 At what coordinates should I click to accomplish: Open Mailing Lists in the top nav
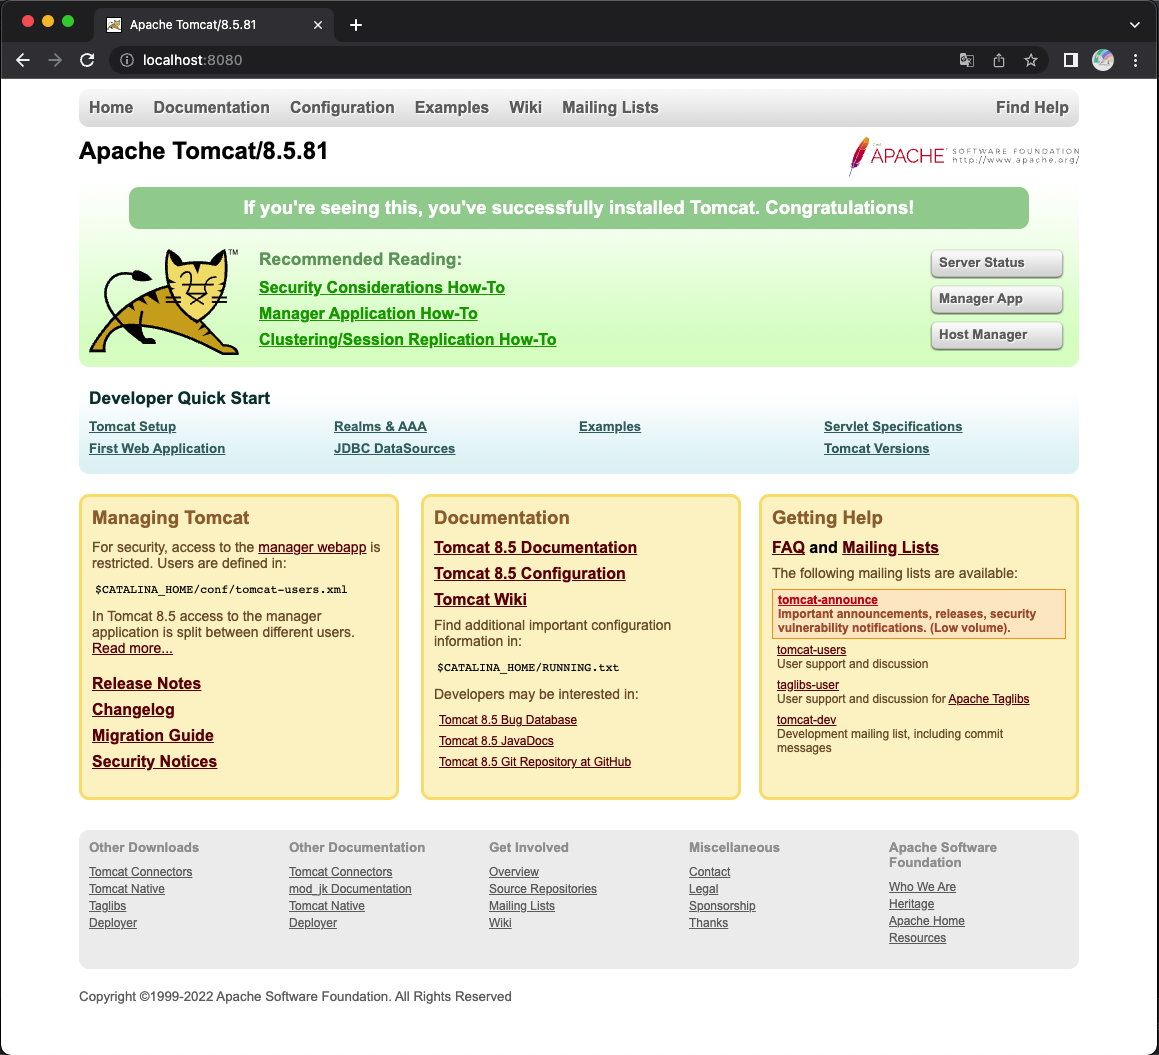point(610,107)
